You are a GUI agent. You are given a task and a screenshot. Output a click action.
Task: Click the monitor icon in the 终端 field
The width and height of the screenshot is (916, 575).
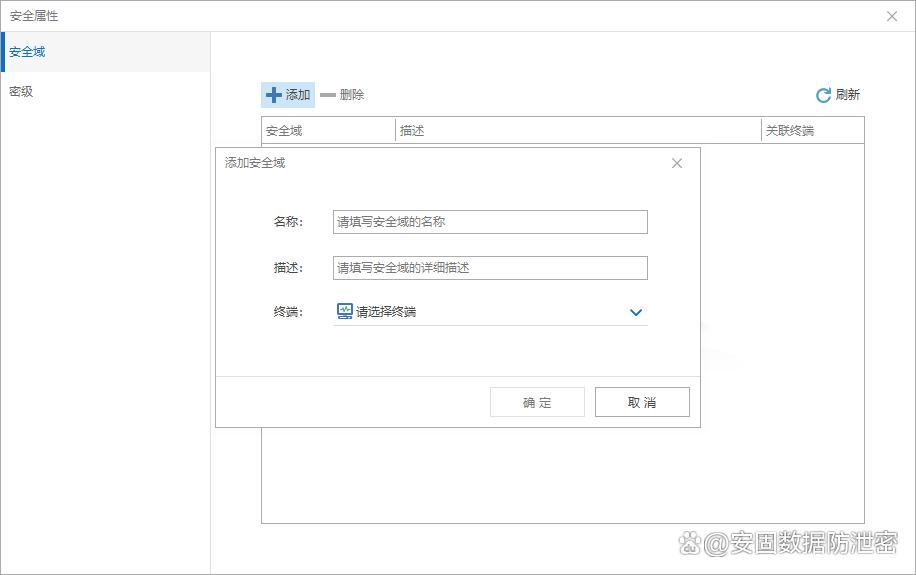tap(345, 312)
